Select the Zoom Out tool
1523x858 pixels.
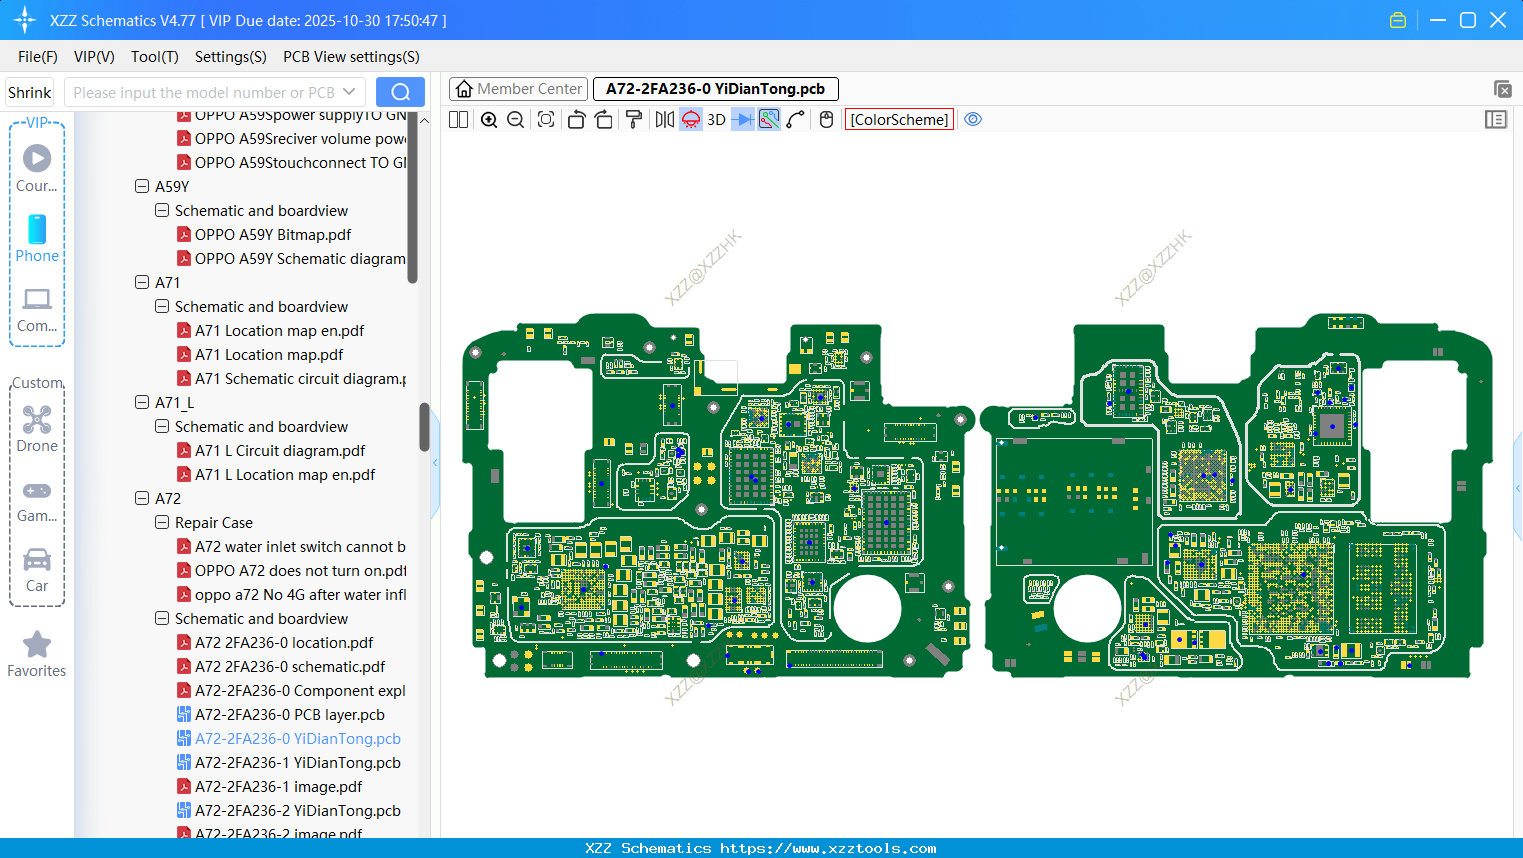(514, 119)
